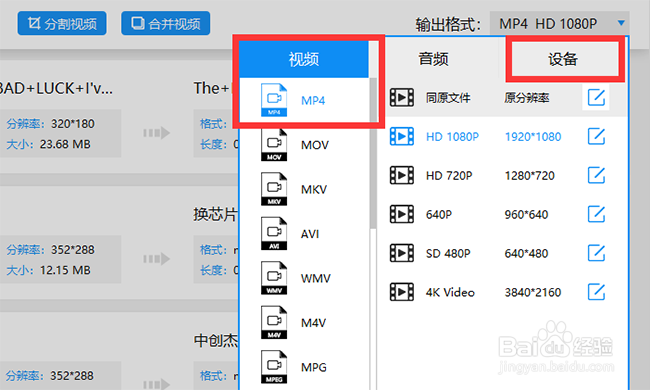
Task: Click the 原分辨率 resolution label
Action: point(526,98)
